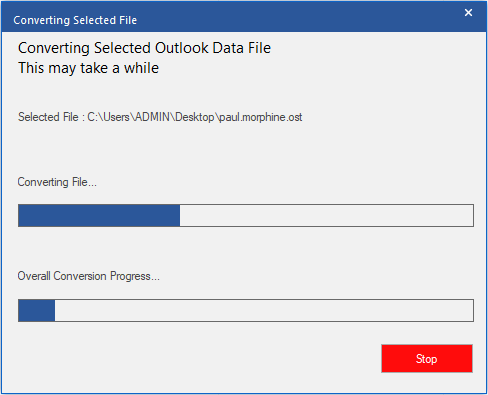The width and height of the screenshot is (488, 395).
Task: Click the Desktop folder in the file path
Action: pyautogui.click(x=195, y=117)
